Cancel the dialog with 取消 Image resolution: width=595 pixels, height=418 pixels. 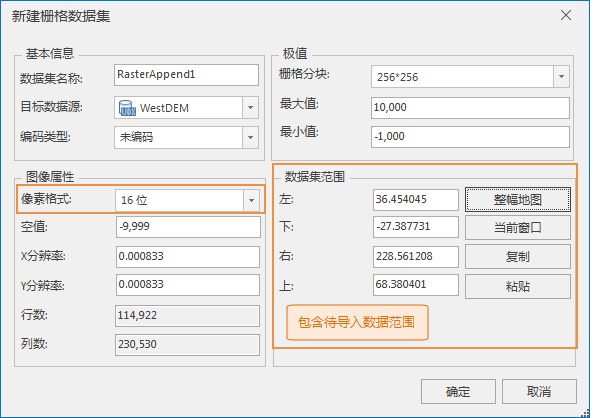(539, 391)
